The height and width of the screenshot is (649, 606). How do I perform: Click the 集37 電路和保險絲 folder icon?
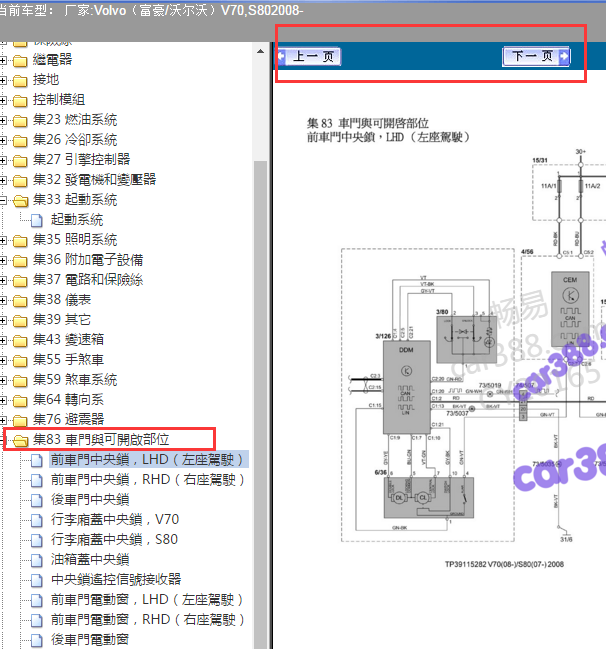coord(20,281)
